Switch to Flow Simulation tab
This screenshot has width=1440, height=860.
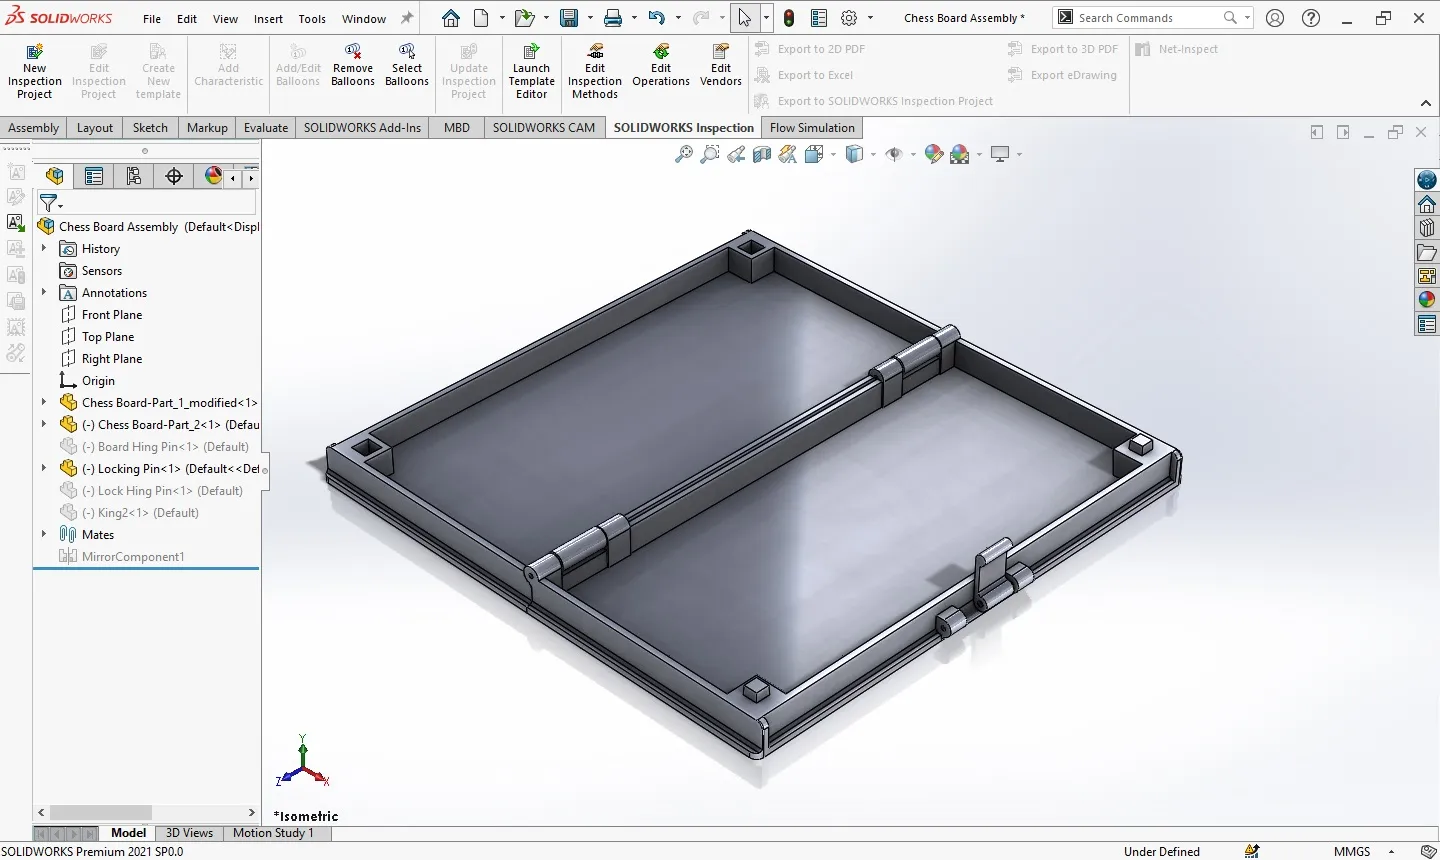pyautogui.click(x=812, y=127)
